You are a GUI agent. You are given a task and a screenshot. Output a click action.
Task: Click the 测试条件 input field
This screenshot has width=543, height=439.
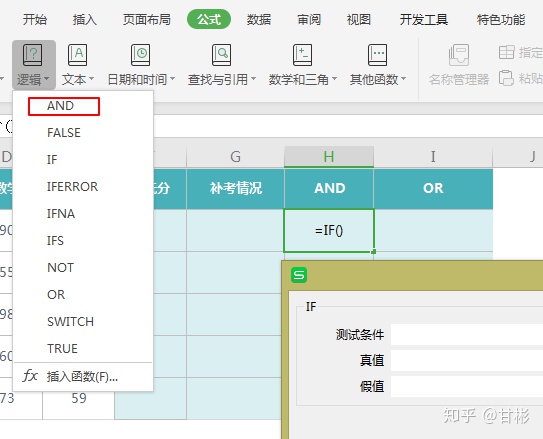(x=467, y=334)
